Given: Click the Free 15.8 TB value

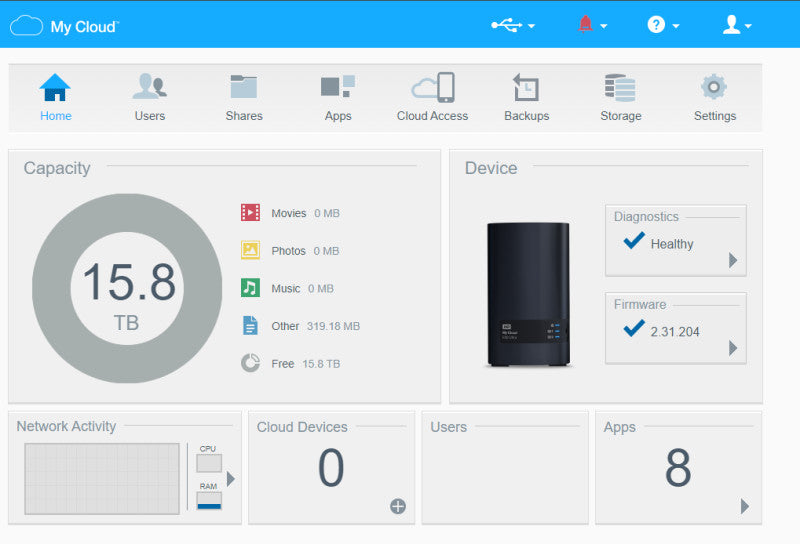Looking at the screenshot, I should pos(321,364).
